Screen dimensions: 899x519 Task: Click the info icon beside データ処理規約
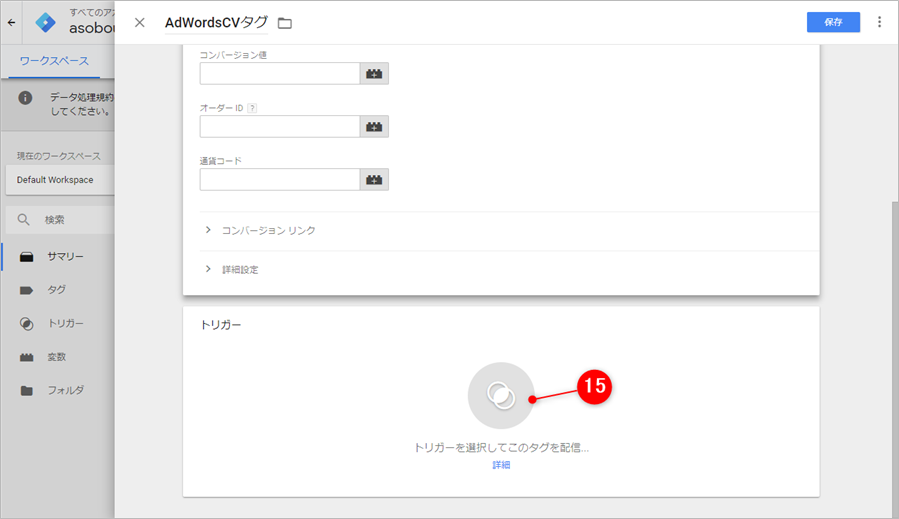point(25,97)
